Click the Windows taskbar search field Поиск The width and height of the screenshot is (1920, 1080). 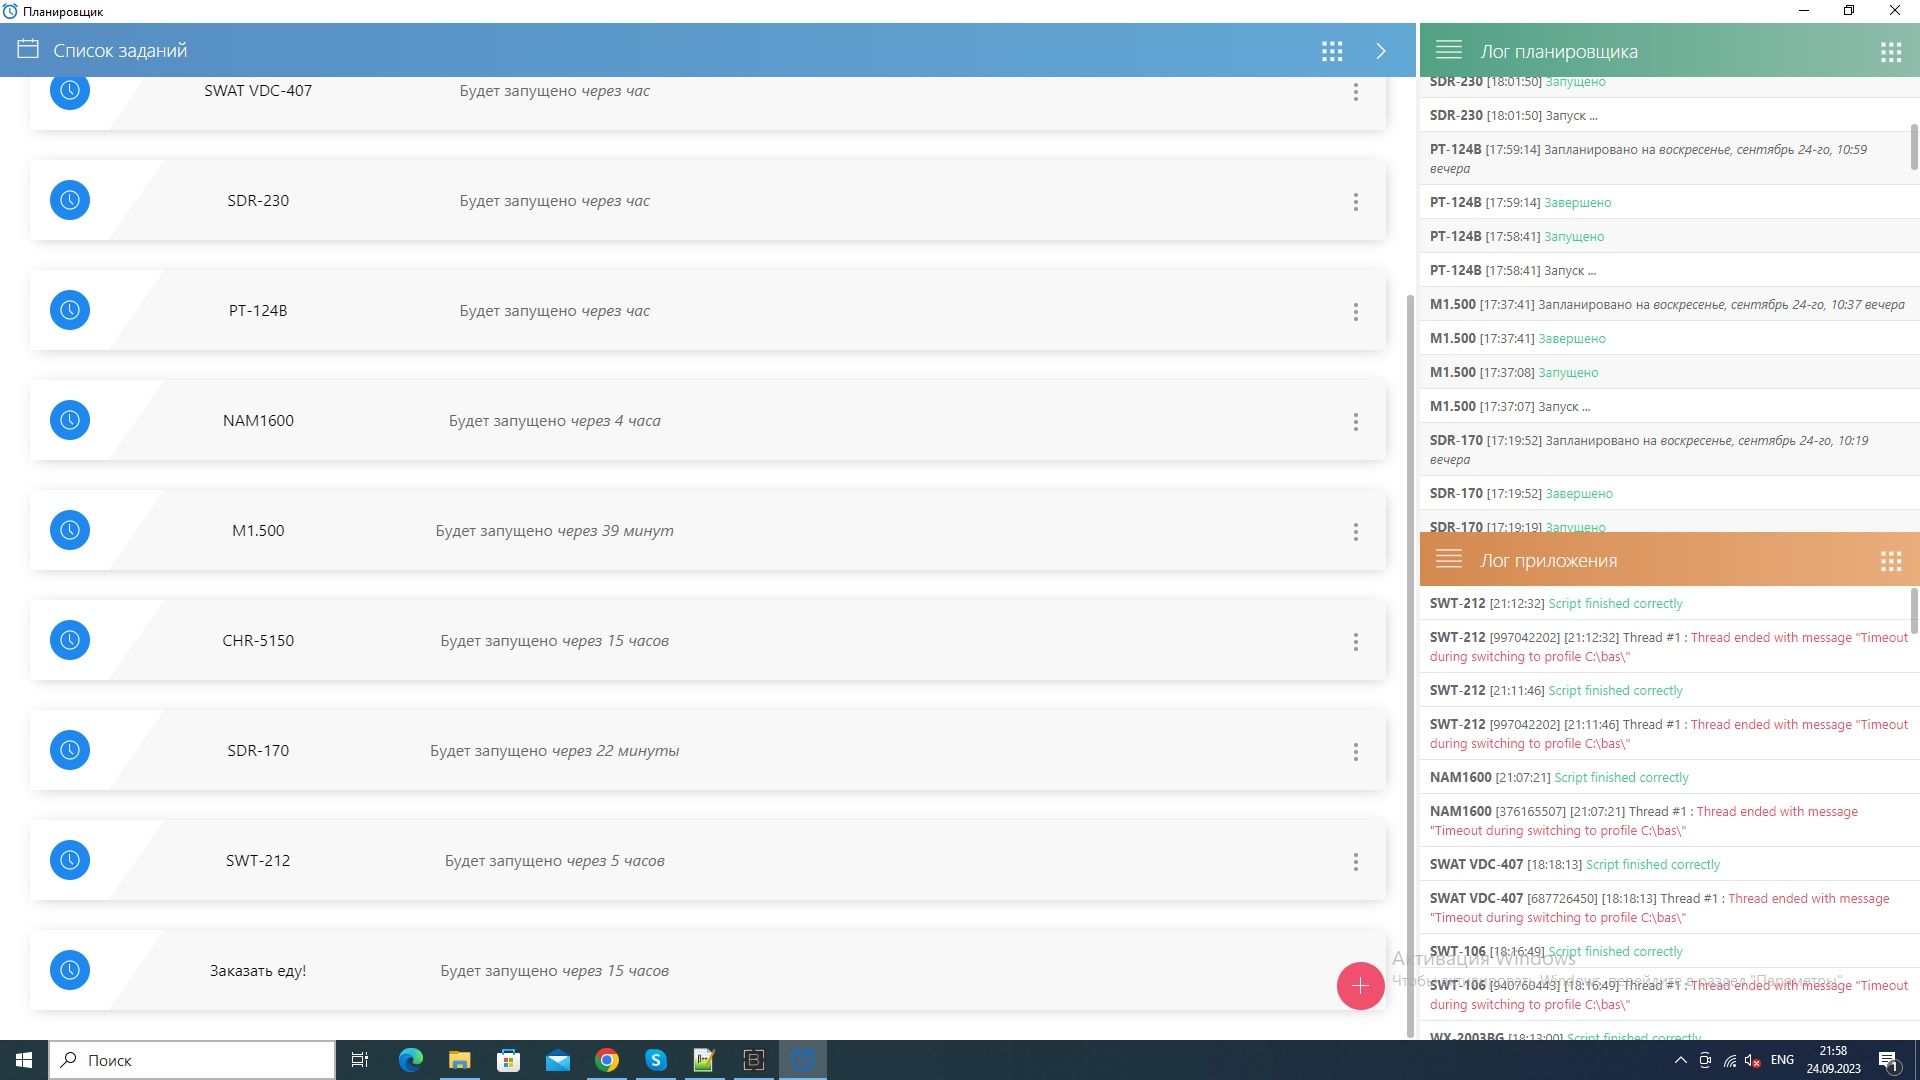[x=192, y=1060]
